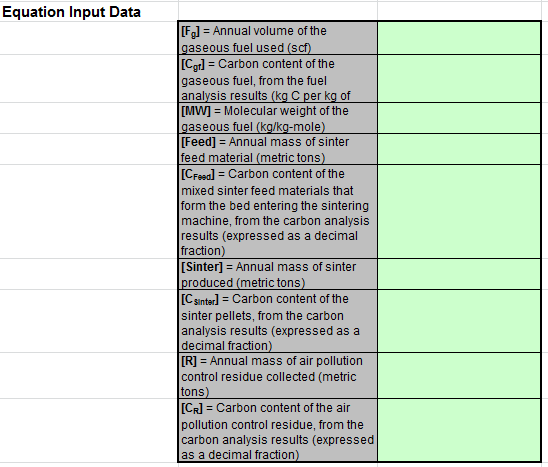
Task: Click the Fg annual volume description cell
Action: [x=278, y=38]
